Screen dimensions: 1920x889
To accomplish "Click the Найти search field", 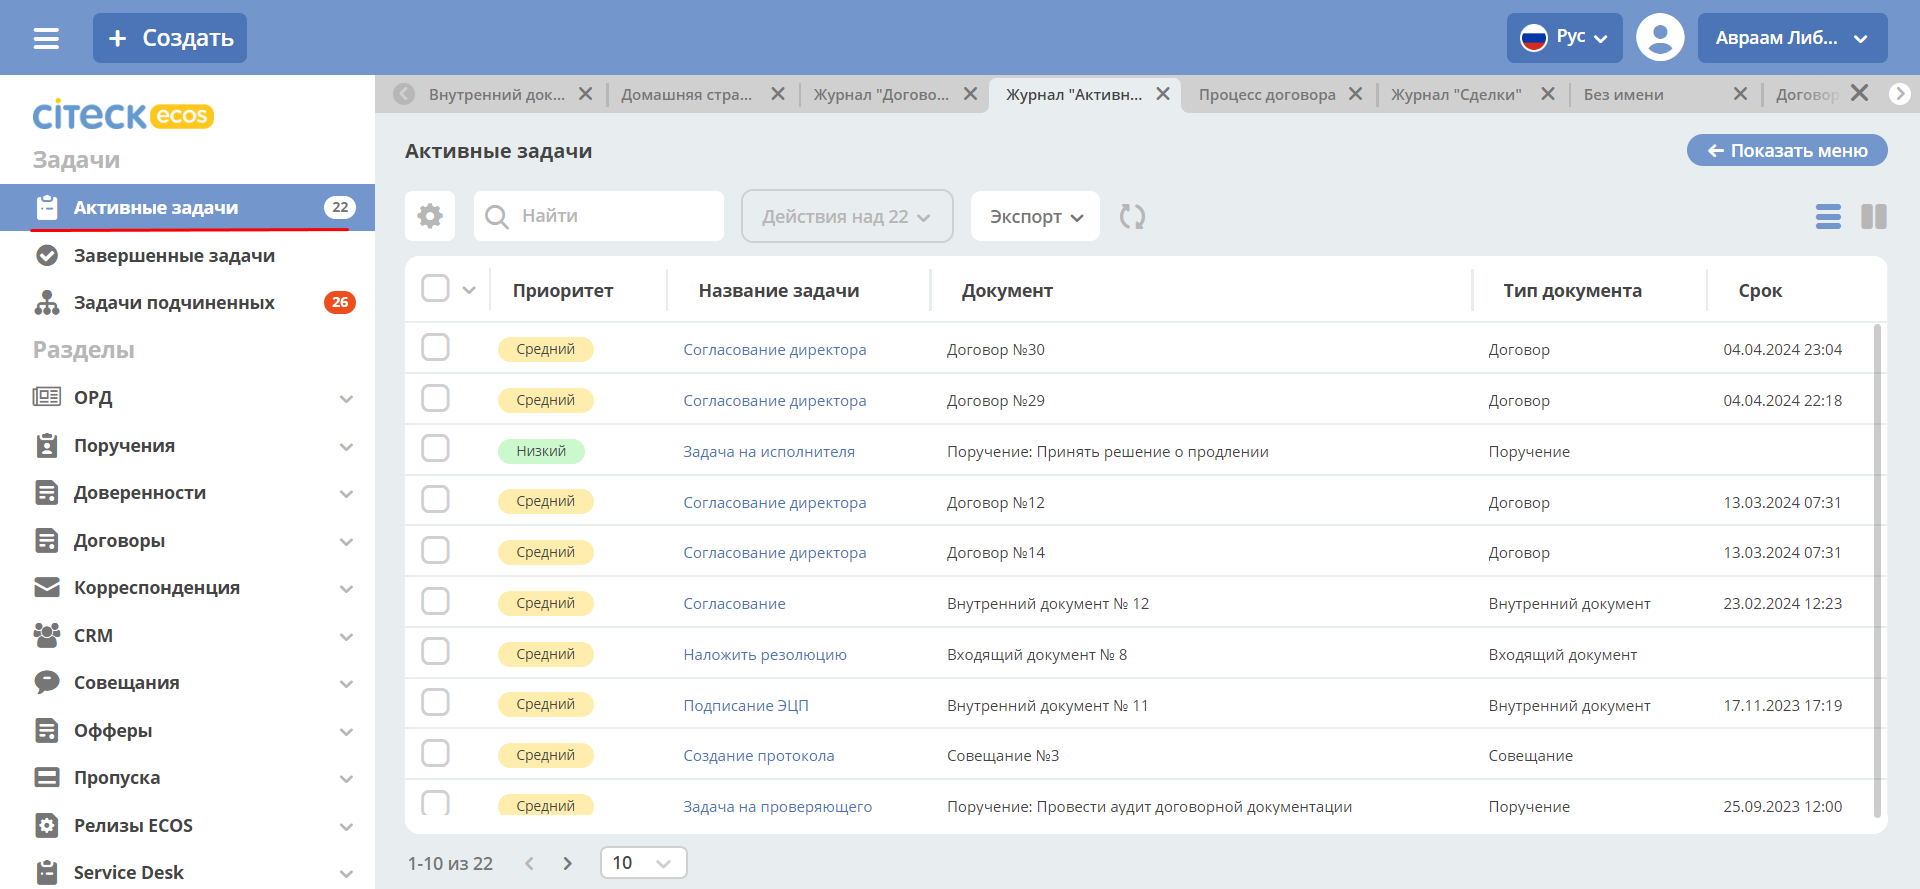I will coord(599,216).
